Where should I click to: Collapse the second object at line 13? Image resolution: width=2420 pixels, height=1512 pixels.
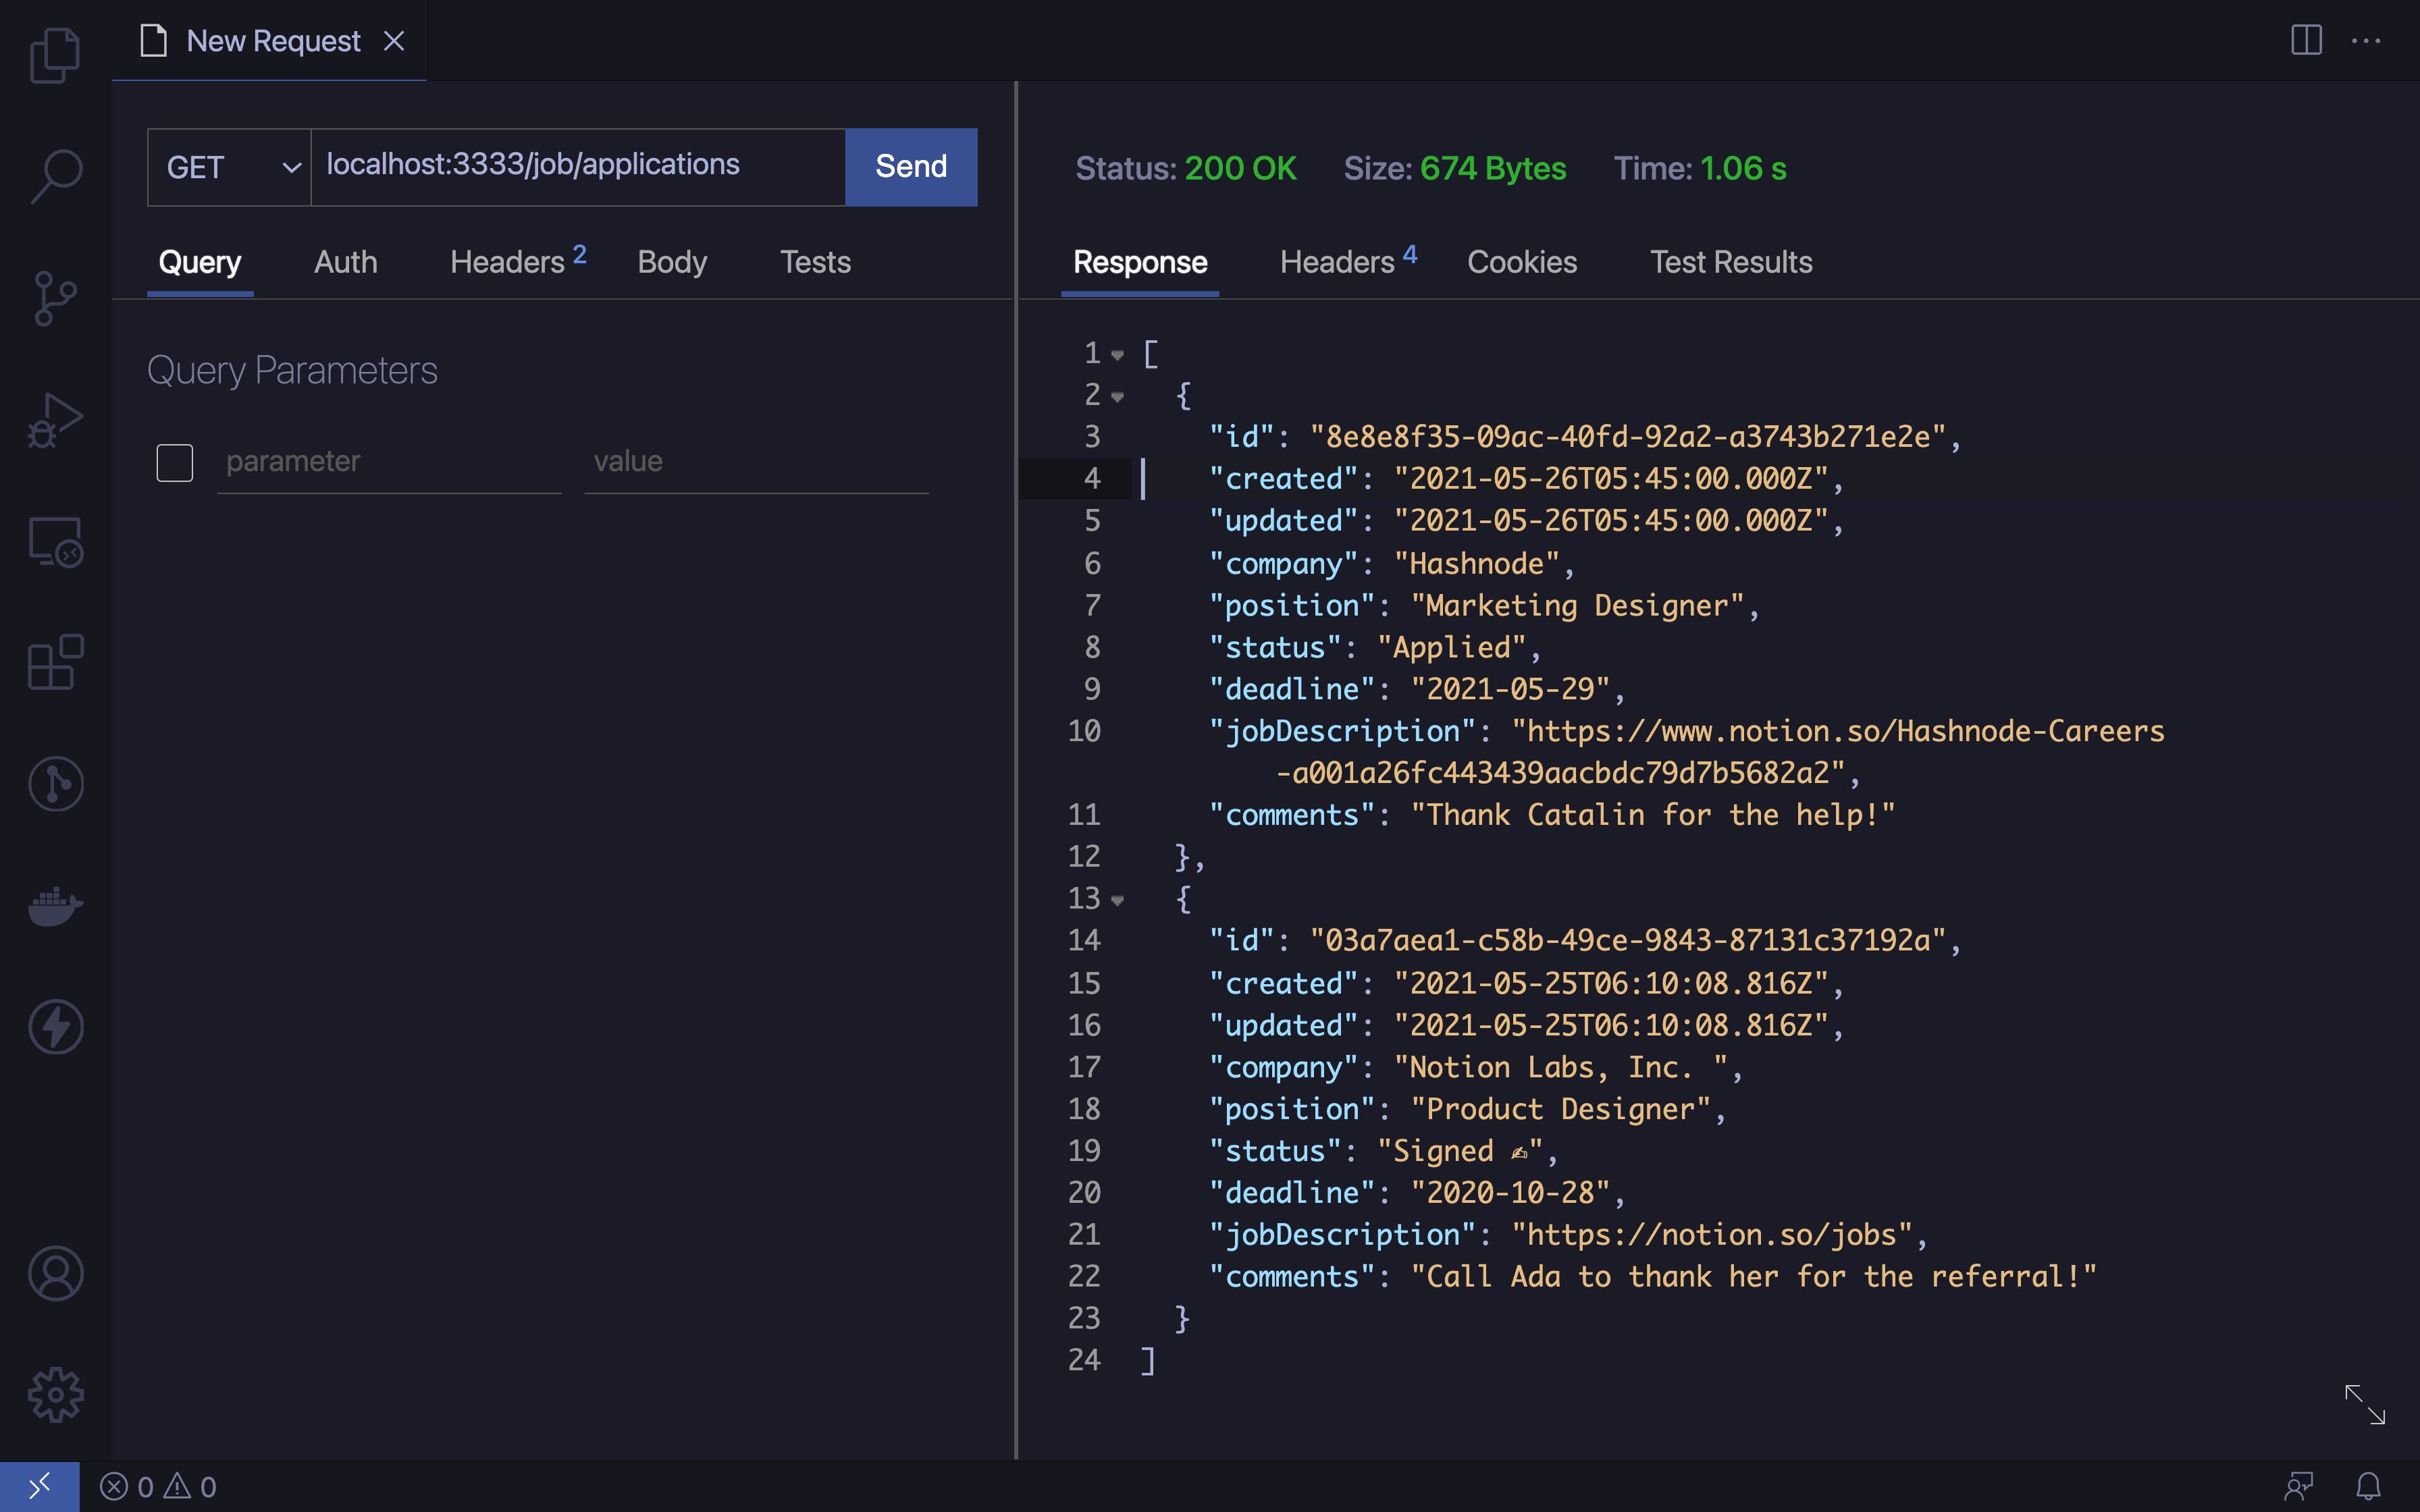click(x=1117, y=900)
